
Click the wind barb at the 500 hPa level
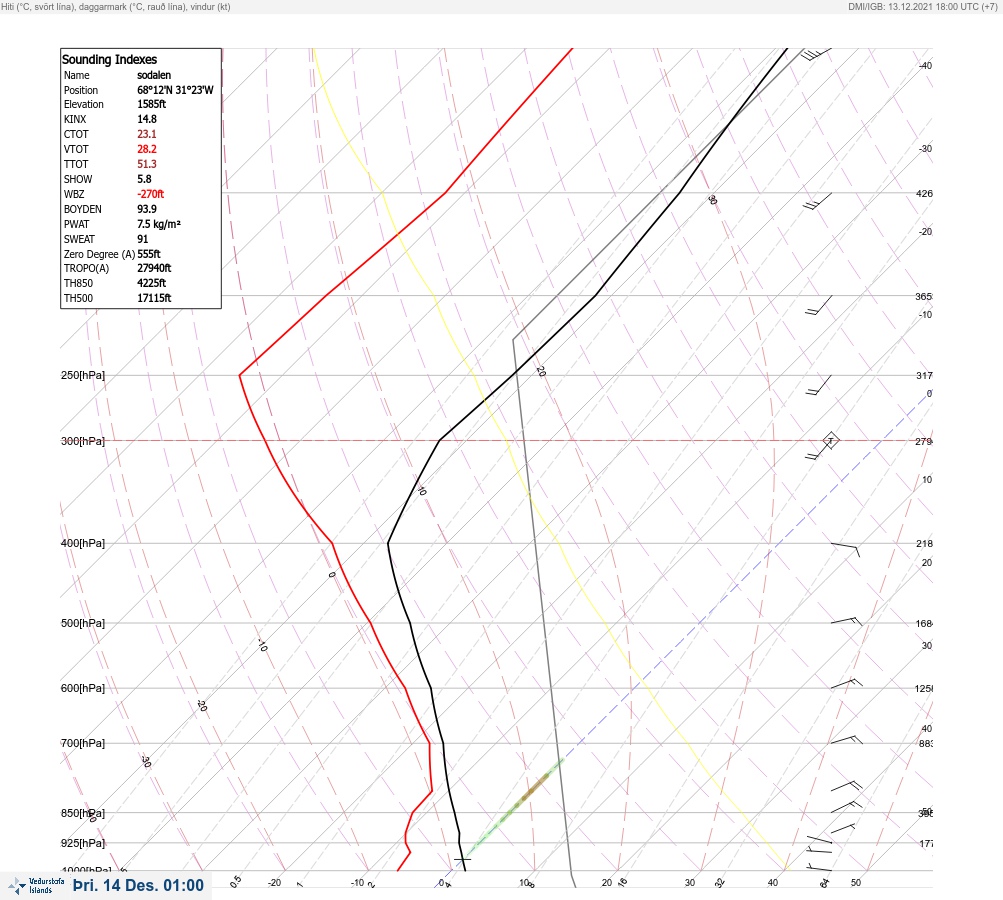tap(846, 621)
